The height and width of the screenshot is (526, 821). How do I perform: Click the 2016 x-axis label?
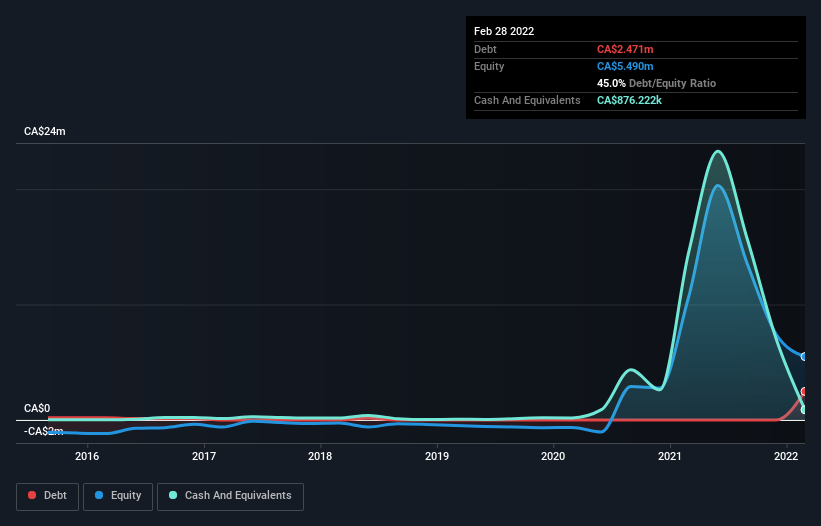(87, 456)
